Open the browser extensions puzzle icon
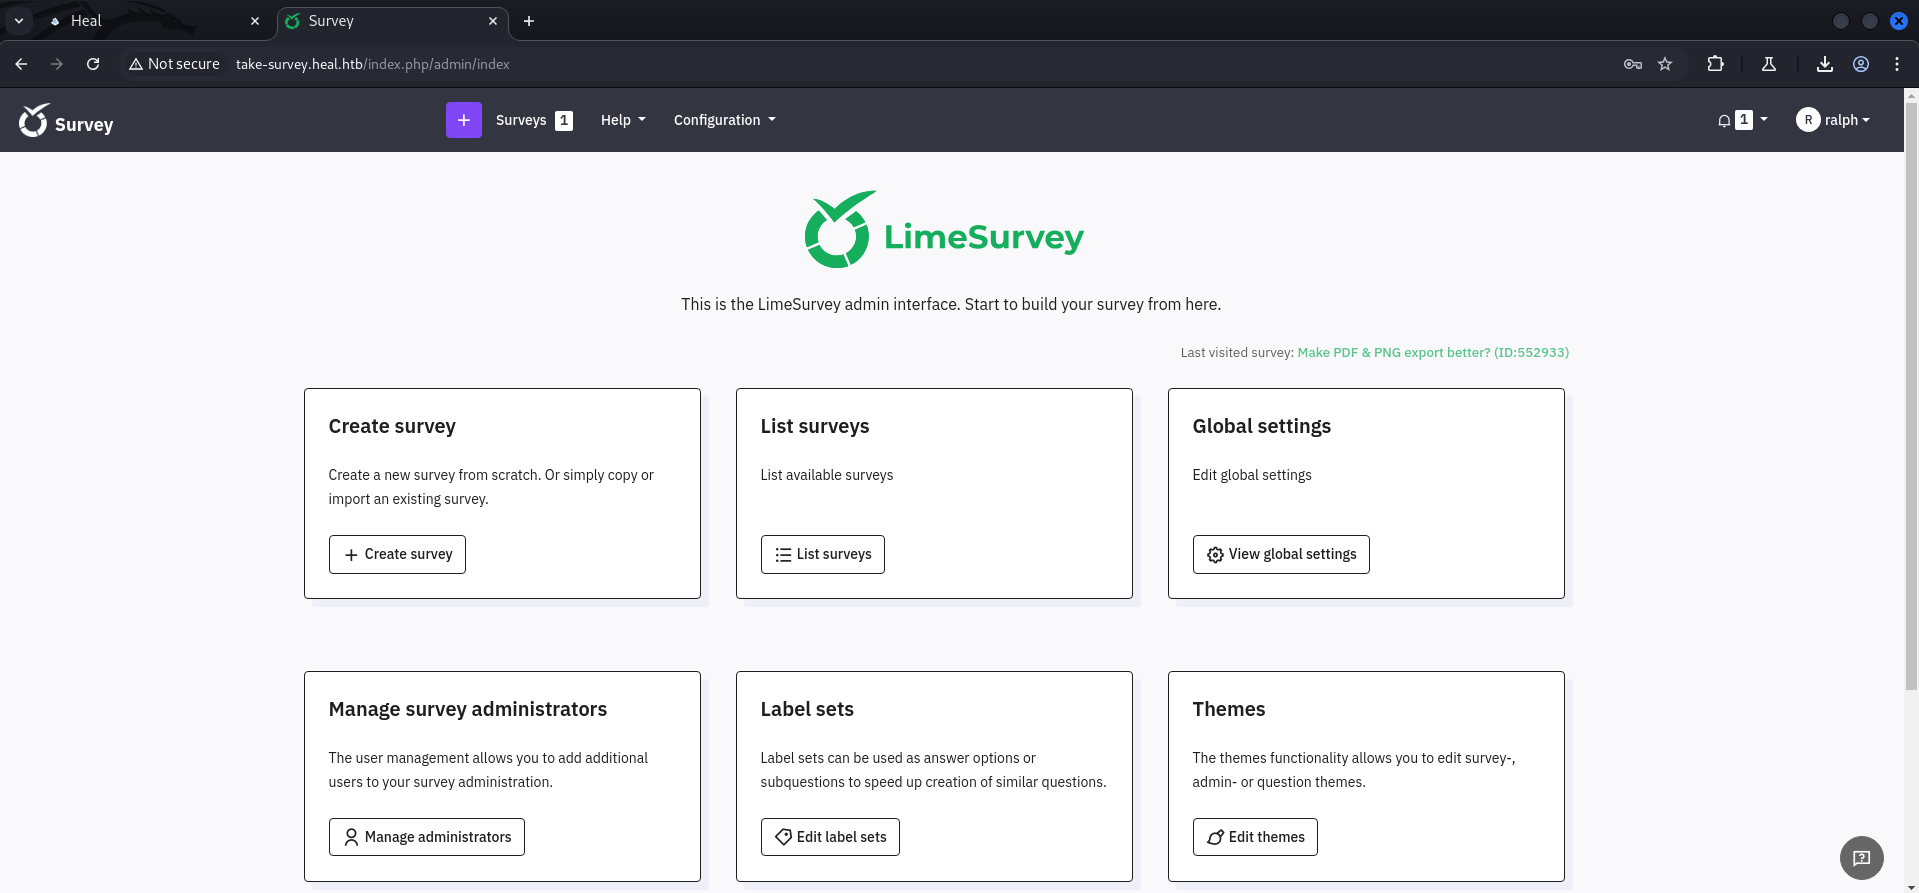Image resolution: width=1919 pixels, height=893 pixels. click(x=1715, y=64)
